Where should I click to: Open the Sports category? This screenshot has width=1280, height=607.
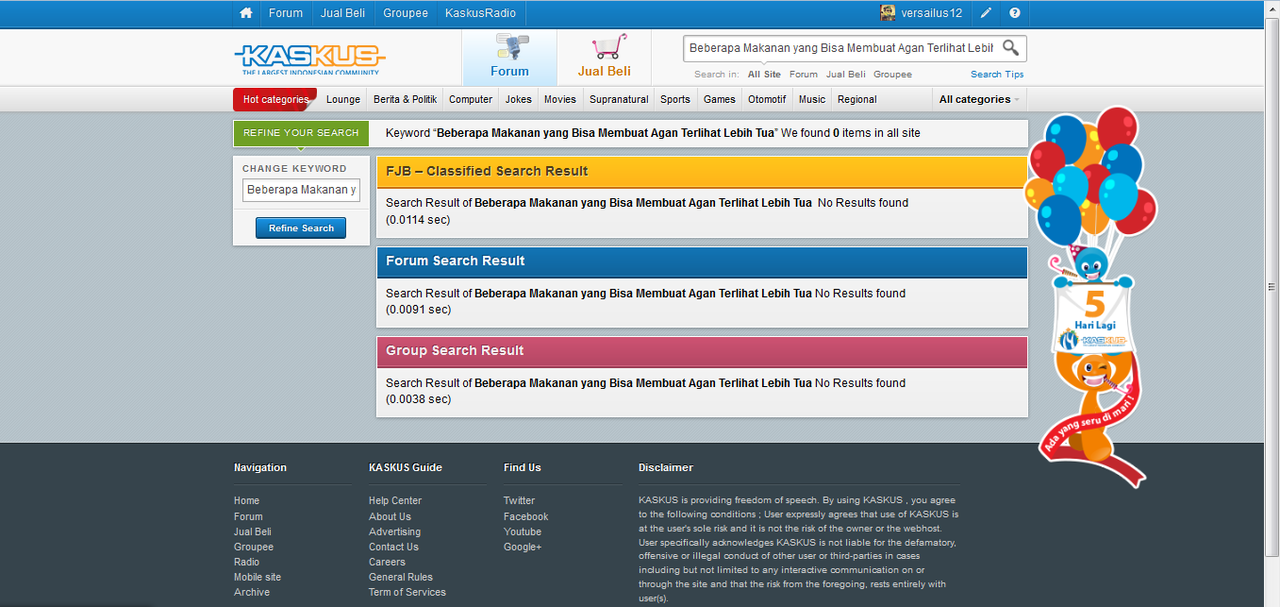click(675, 99)
